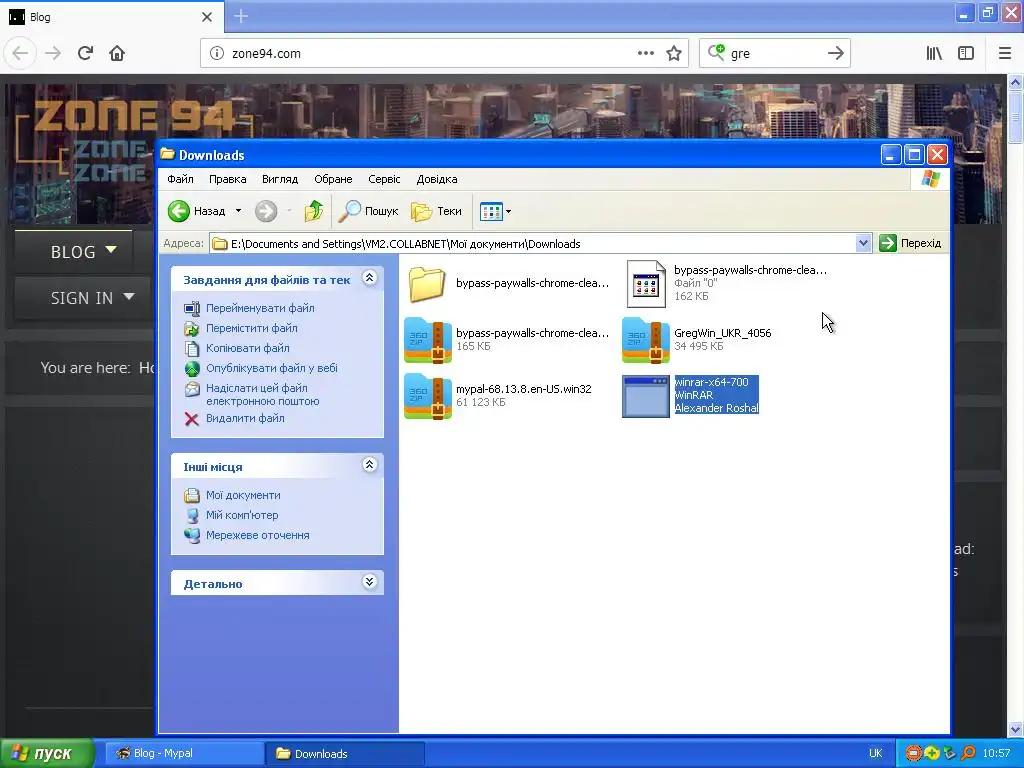Toggle the browser sidebar icon
The image size is (1024, 768).
coord(966,54)
